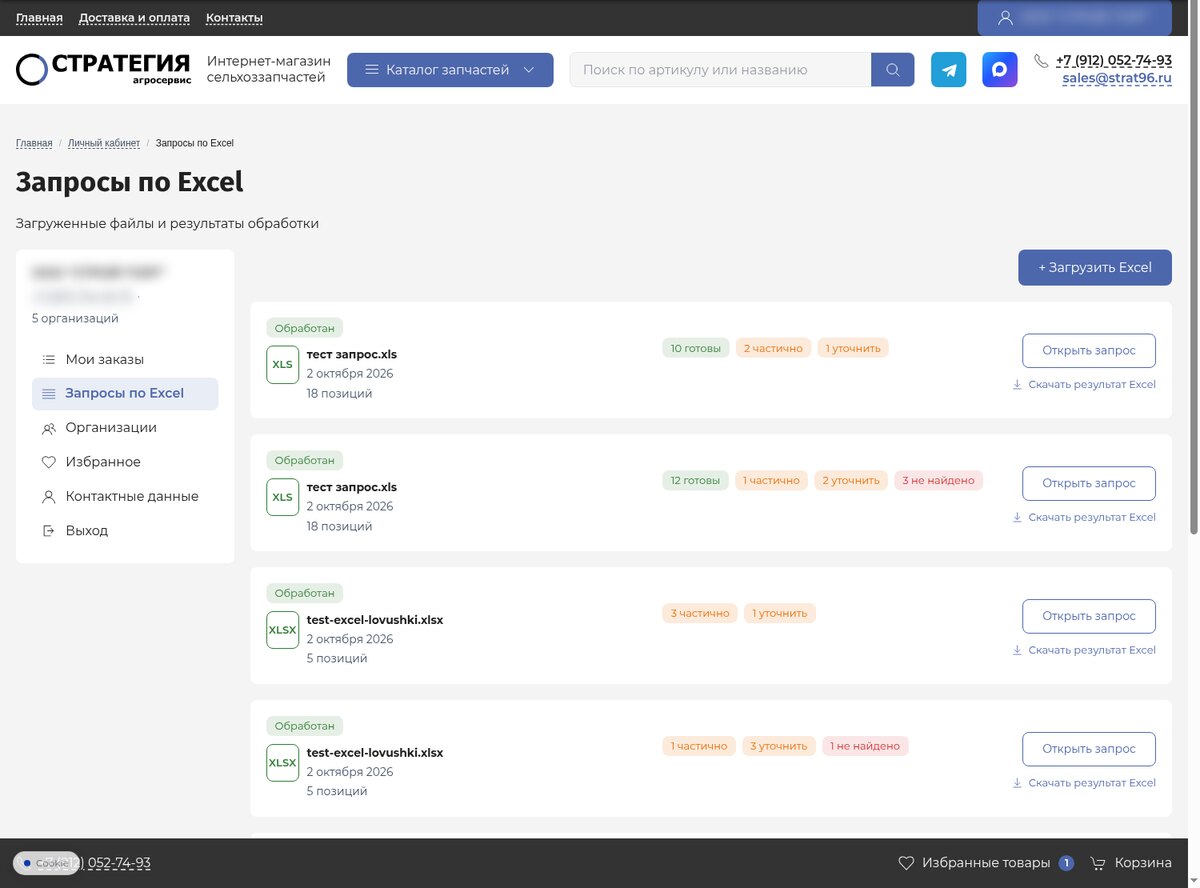
Task: Click the 2 частично status badge
Action: point(772,348)
